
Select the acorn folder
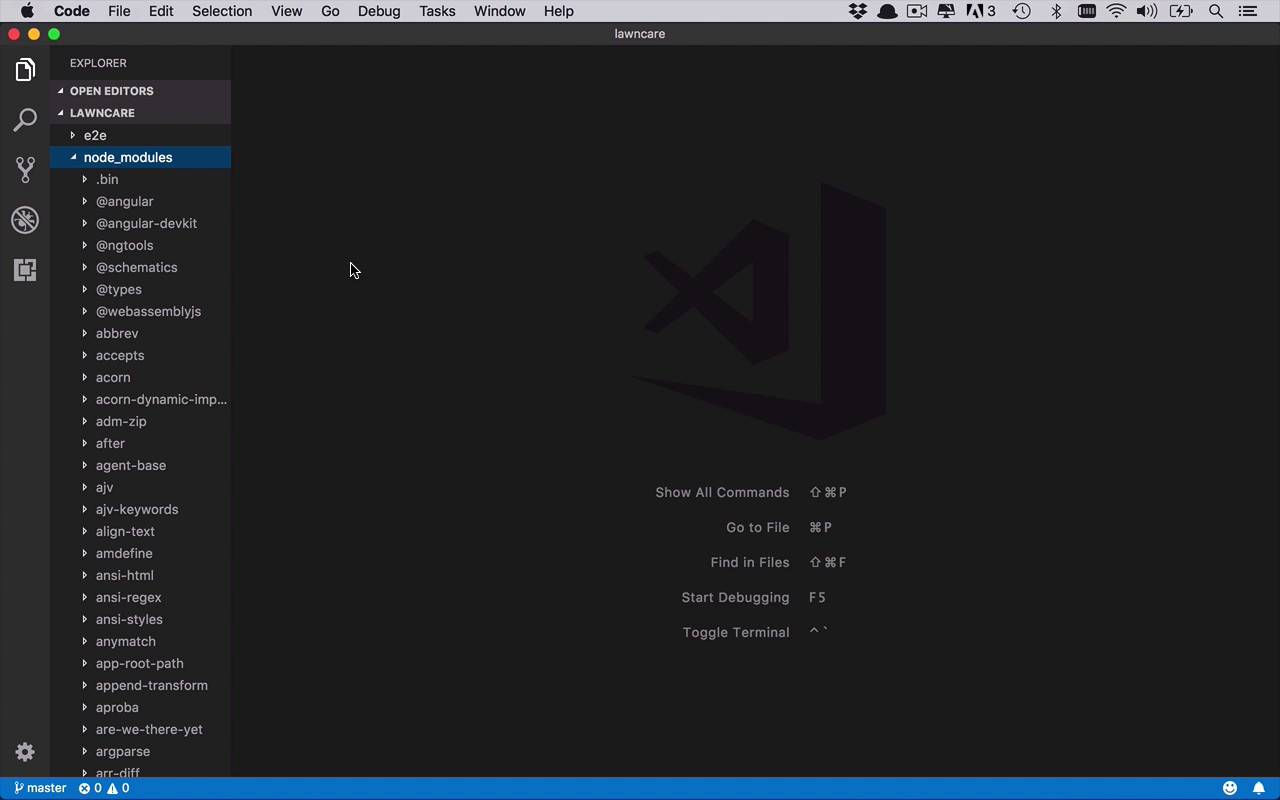(x=113, y=377)
